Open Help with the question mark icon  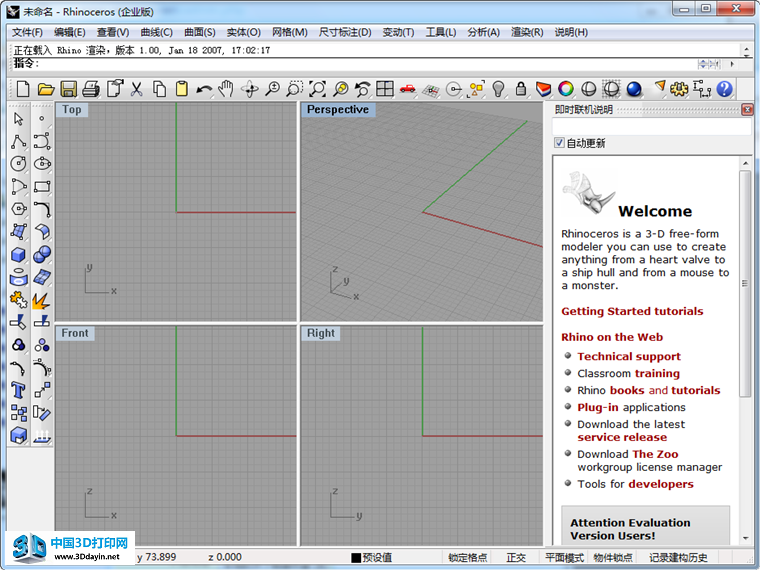(724, 89)
